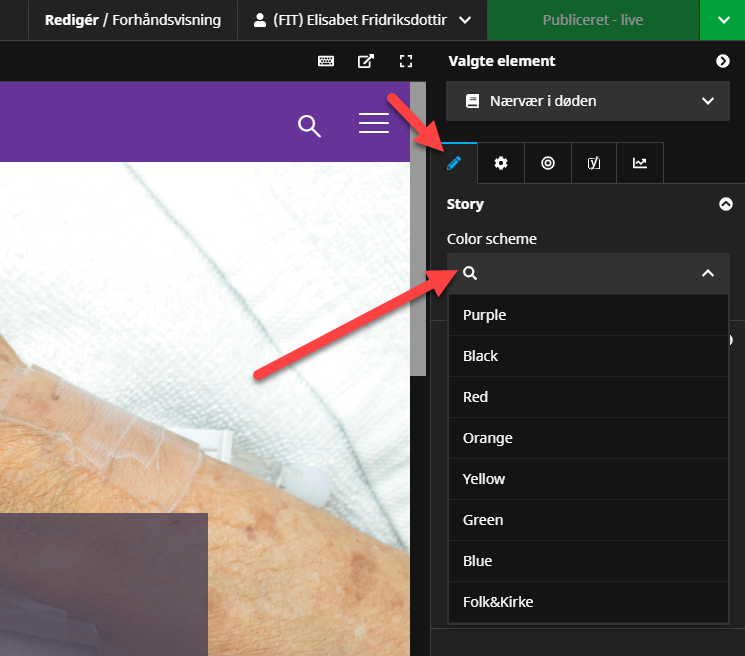745x656 pixels.
Task: Choose Folk&Kirke color scheme
Action: tap(588, 602)
